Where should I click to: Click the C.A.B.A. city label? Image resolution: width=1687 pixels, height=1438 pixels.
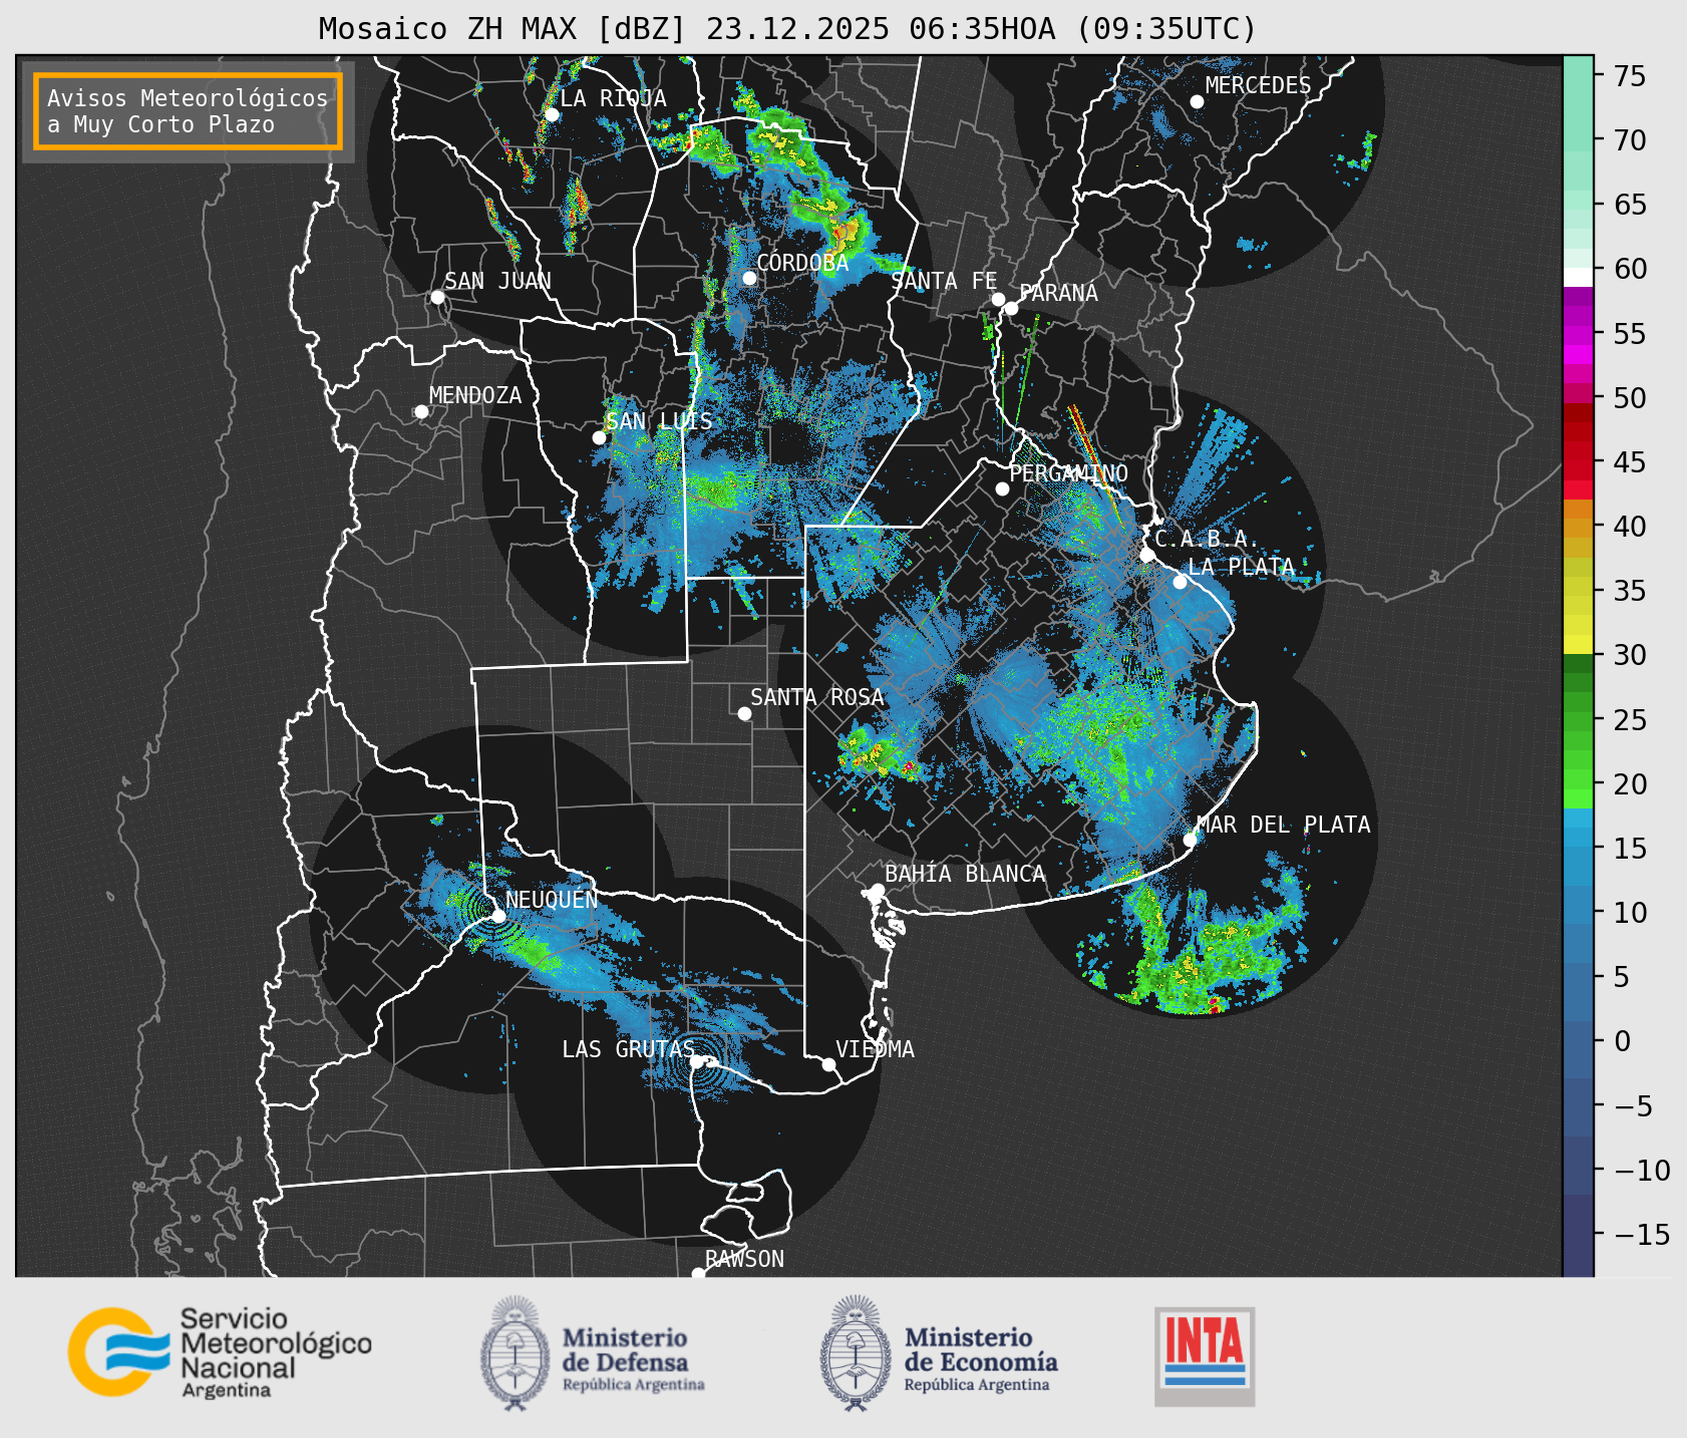coord(1208,540)
